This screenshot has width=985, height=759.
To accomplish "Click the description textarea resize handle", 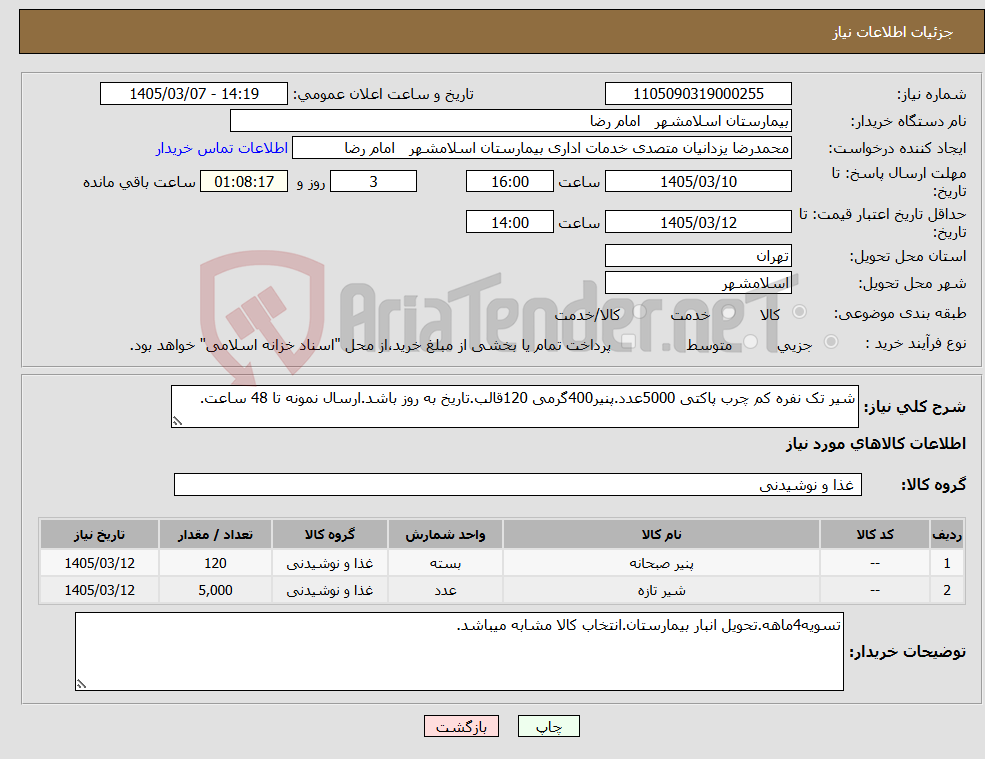I will [x=177, y=421].
